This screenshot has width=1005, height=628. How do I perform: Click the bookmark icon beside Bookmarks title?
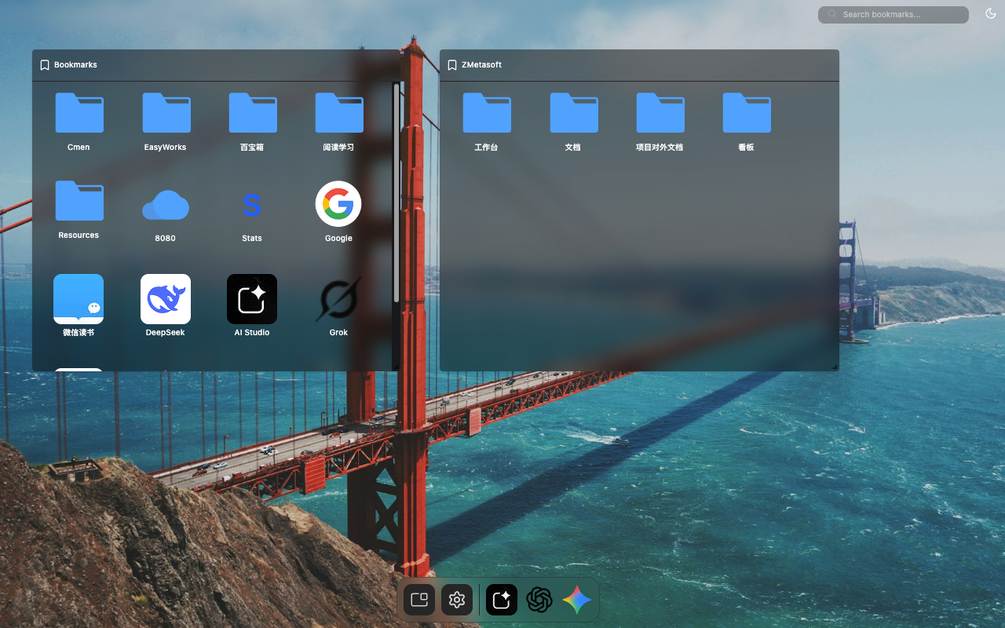point(44,65)
